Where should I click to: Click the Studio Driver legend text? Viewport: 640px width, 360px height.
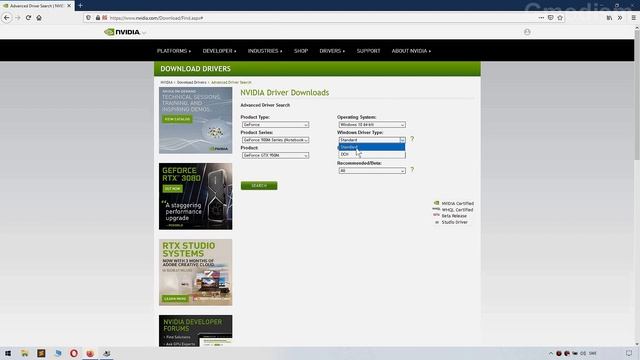click(455, 222)
